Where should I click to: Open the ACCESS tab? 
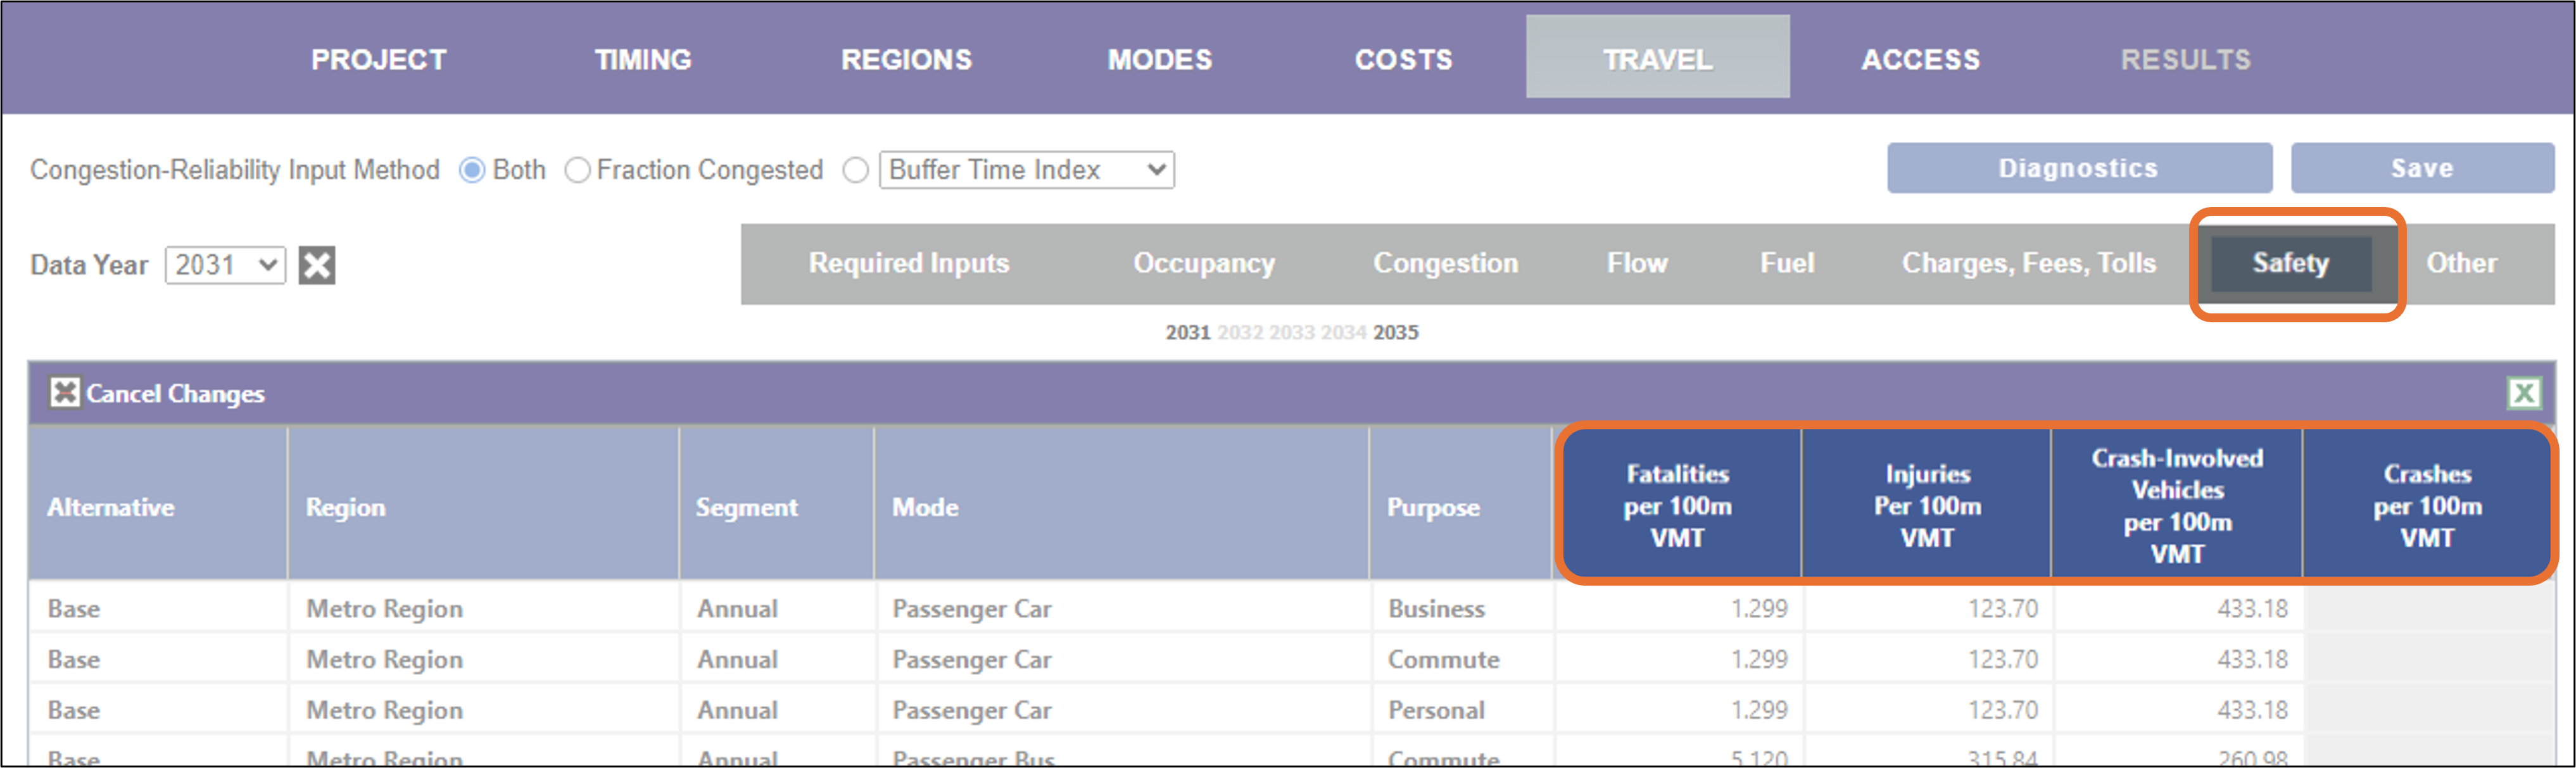1920,60
